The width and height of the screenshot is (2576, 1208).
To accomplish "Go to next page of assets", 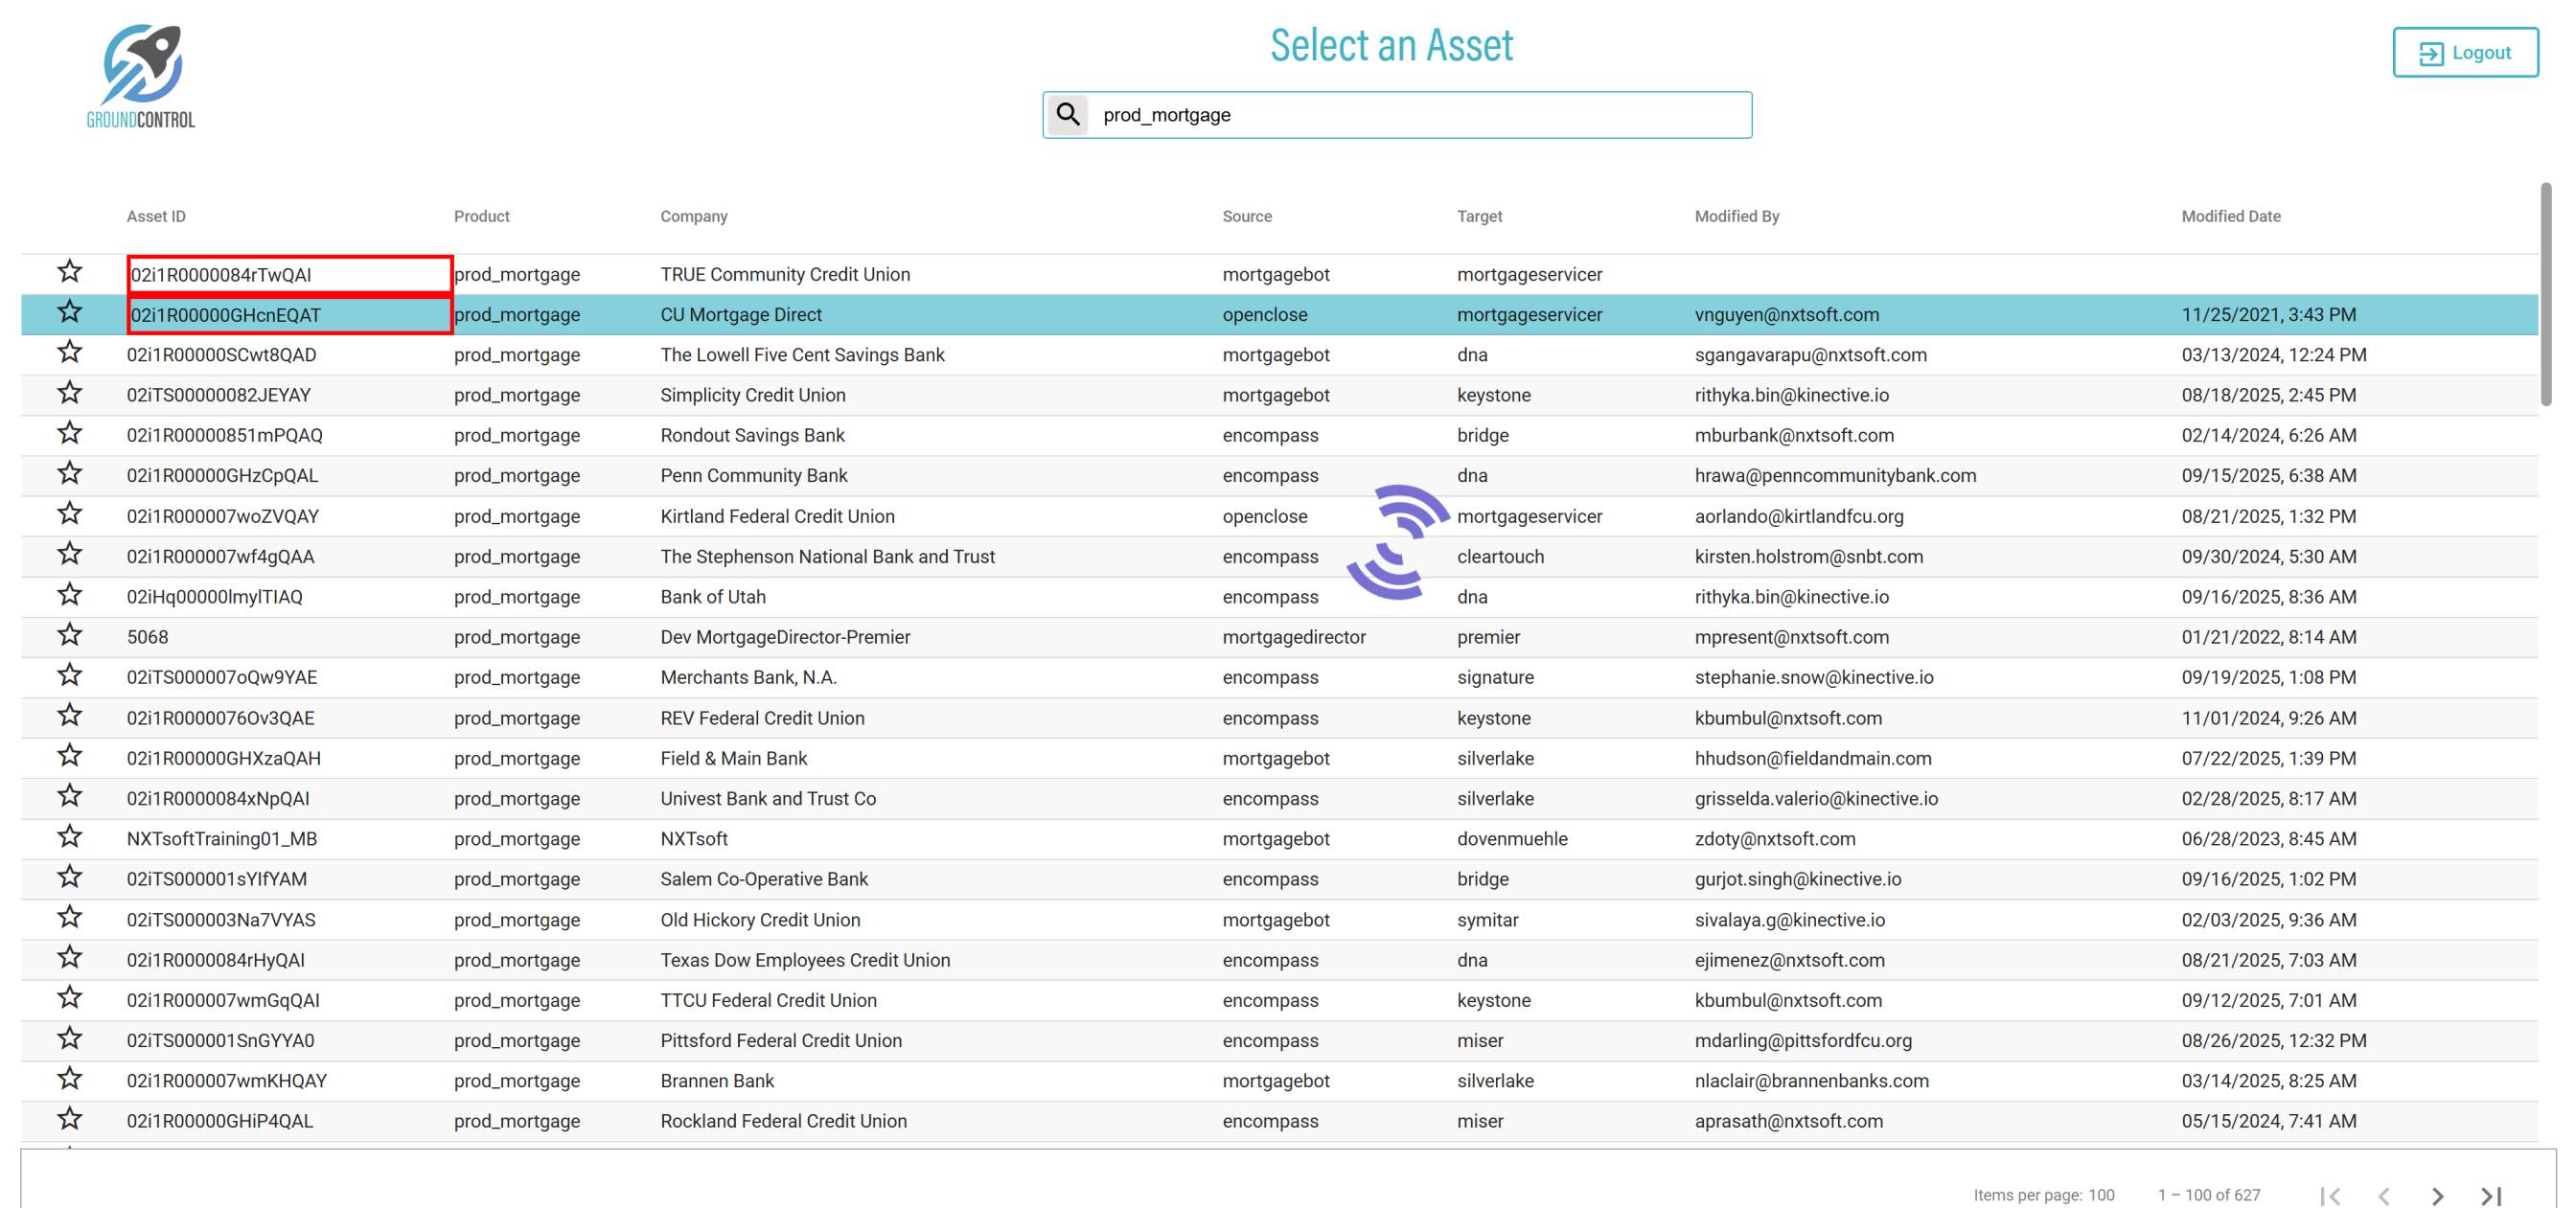I will [x=2437, y=1195].
